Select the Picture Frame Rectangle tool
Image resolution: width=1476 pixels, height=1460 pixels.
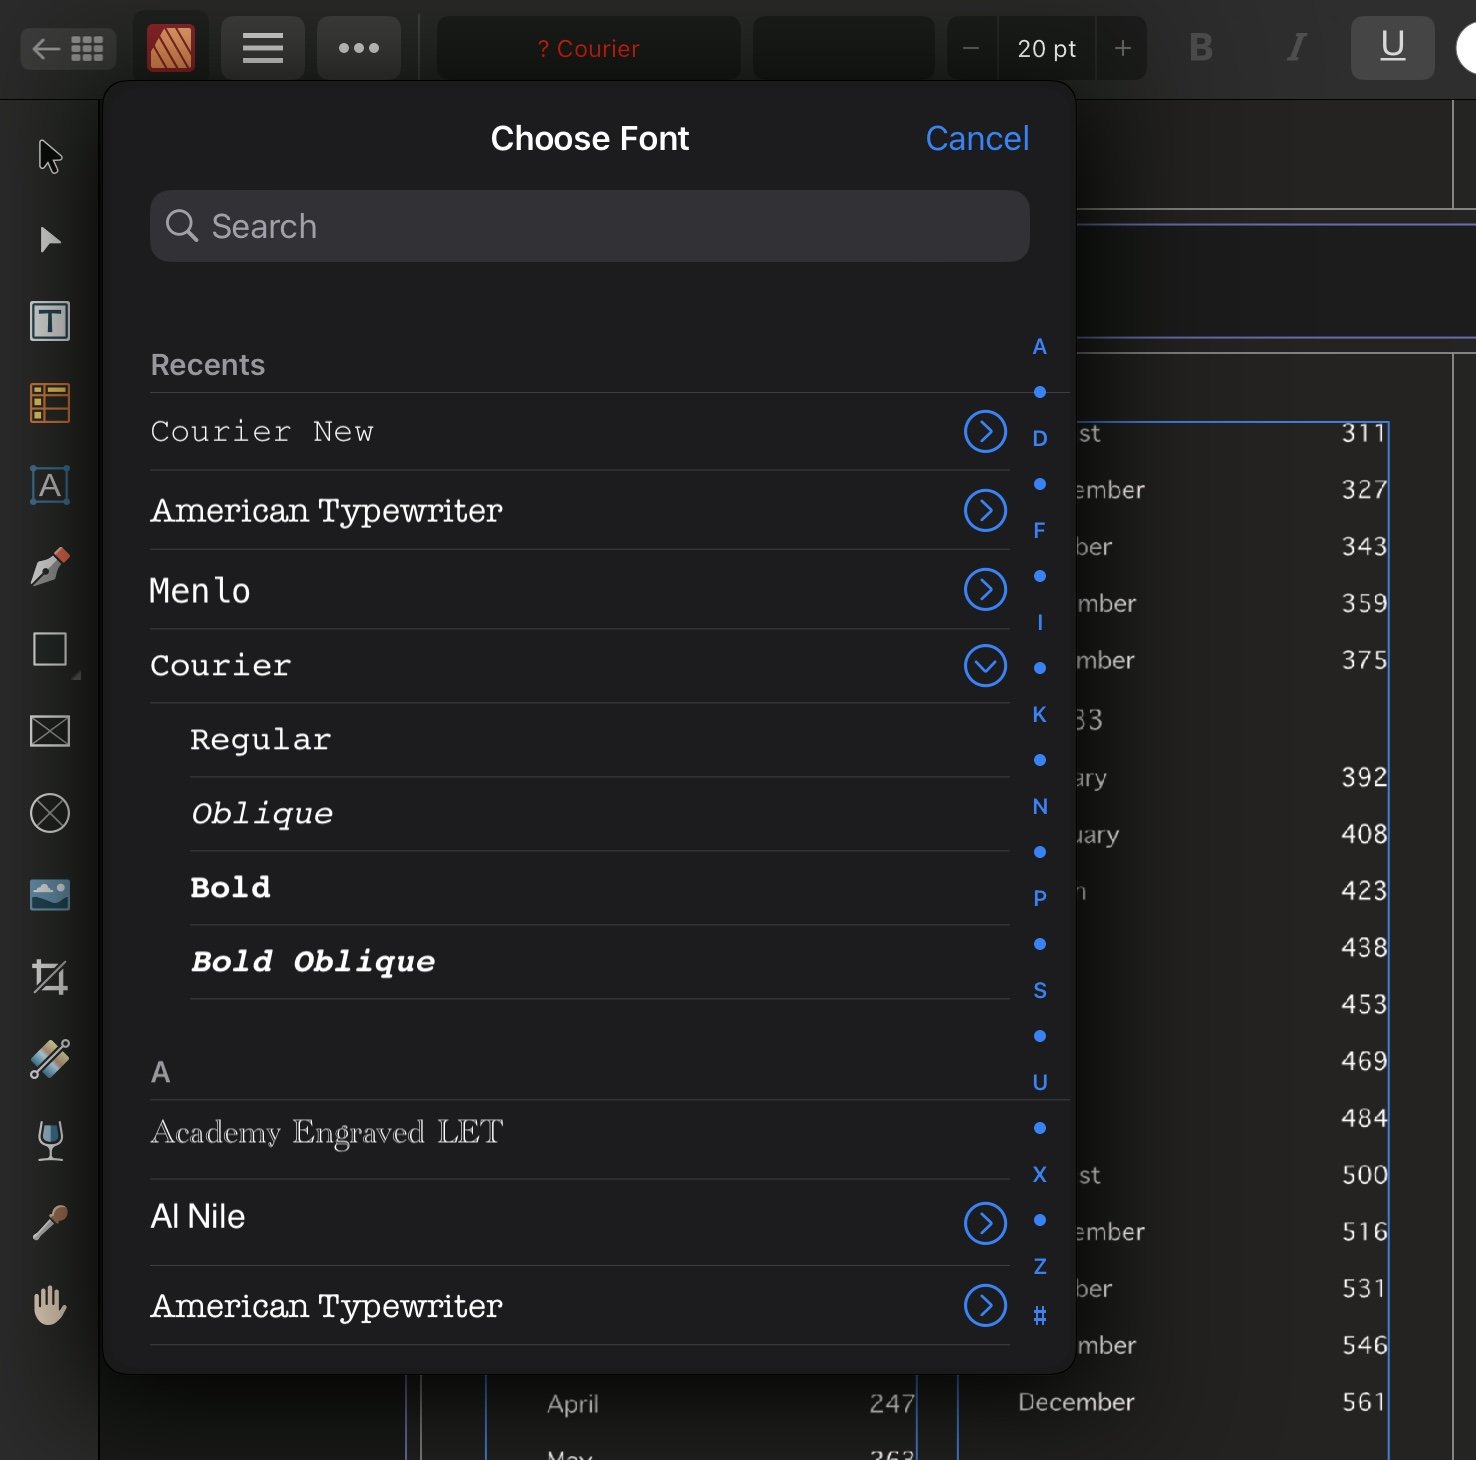coord(50,731)
